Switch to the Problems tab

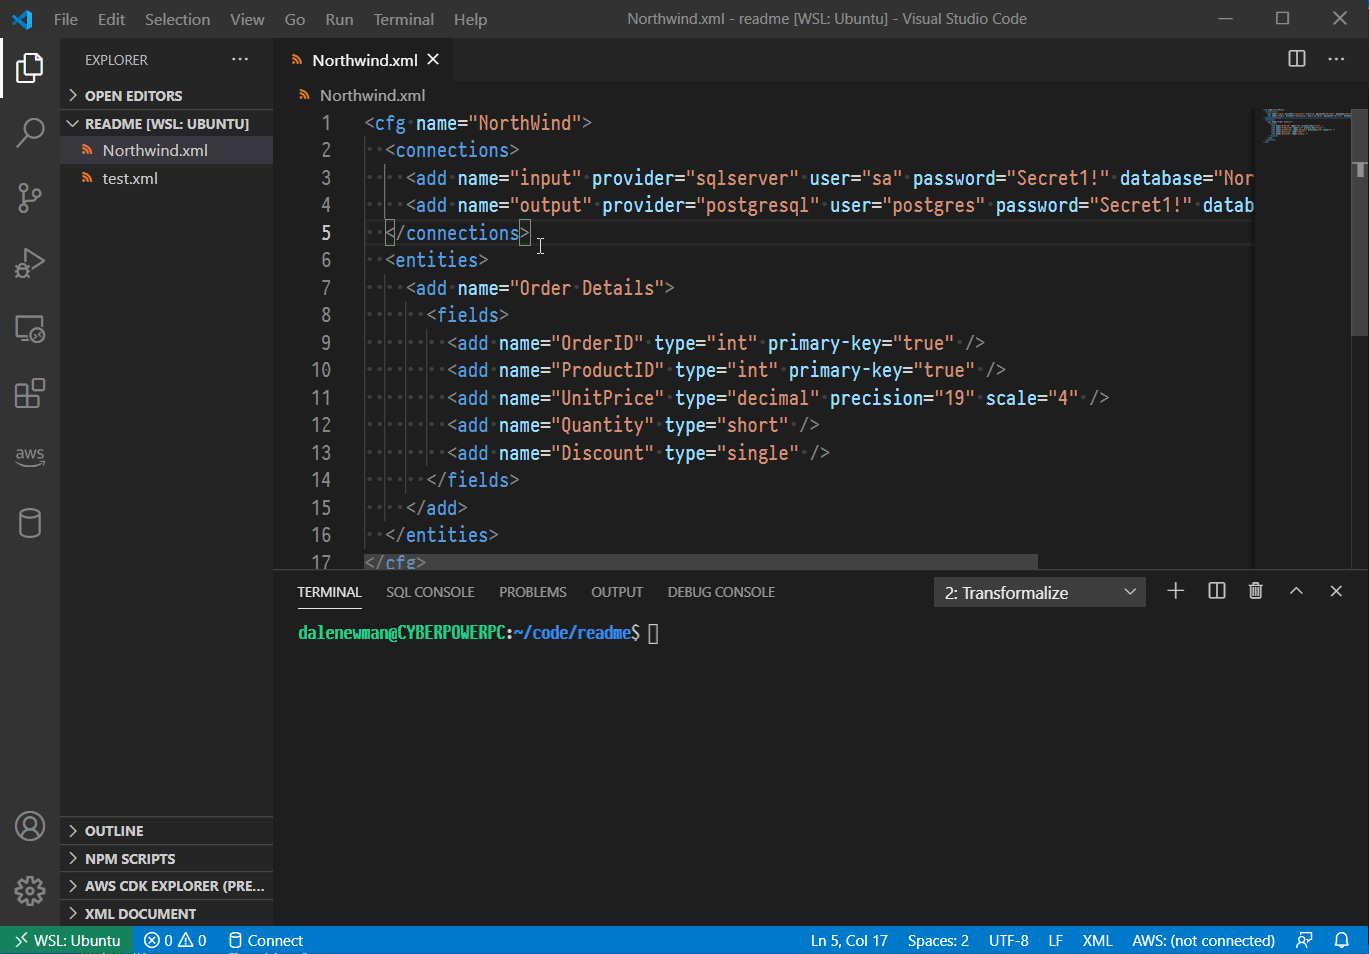pyautogui.click(x=533, y=592)
